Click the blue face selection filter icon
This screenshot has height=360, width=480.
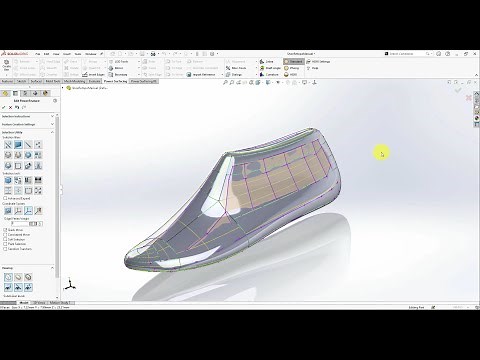18,145
